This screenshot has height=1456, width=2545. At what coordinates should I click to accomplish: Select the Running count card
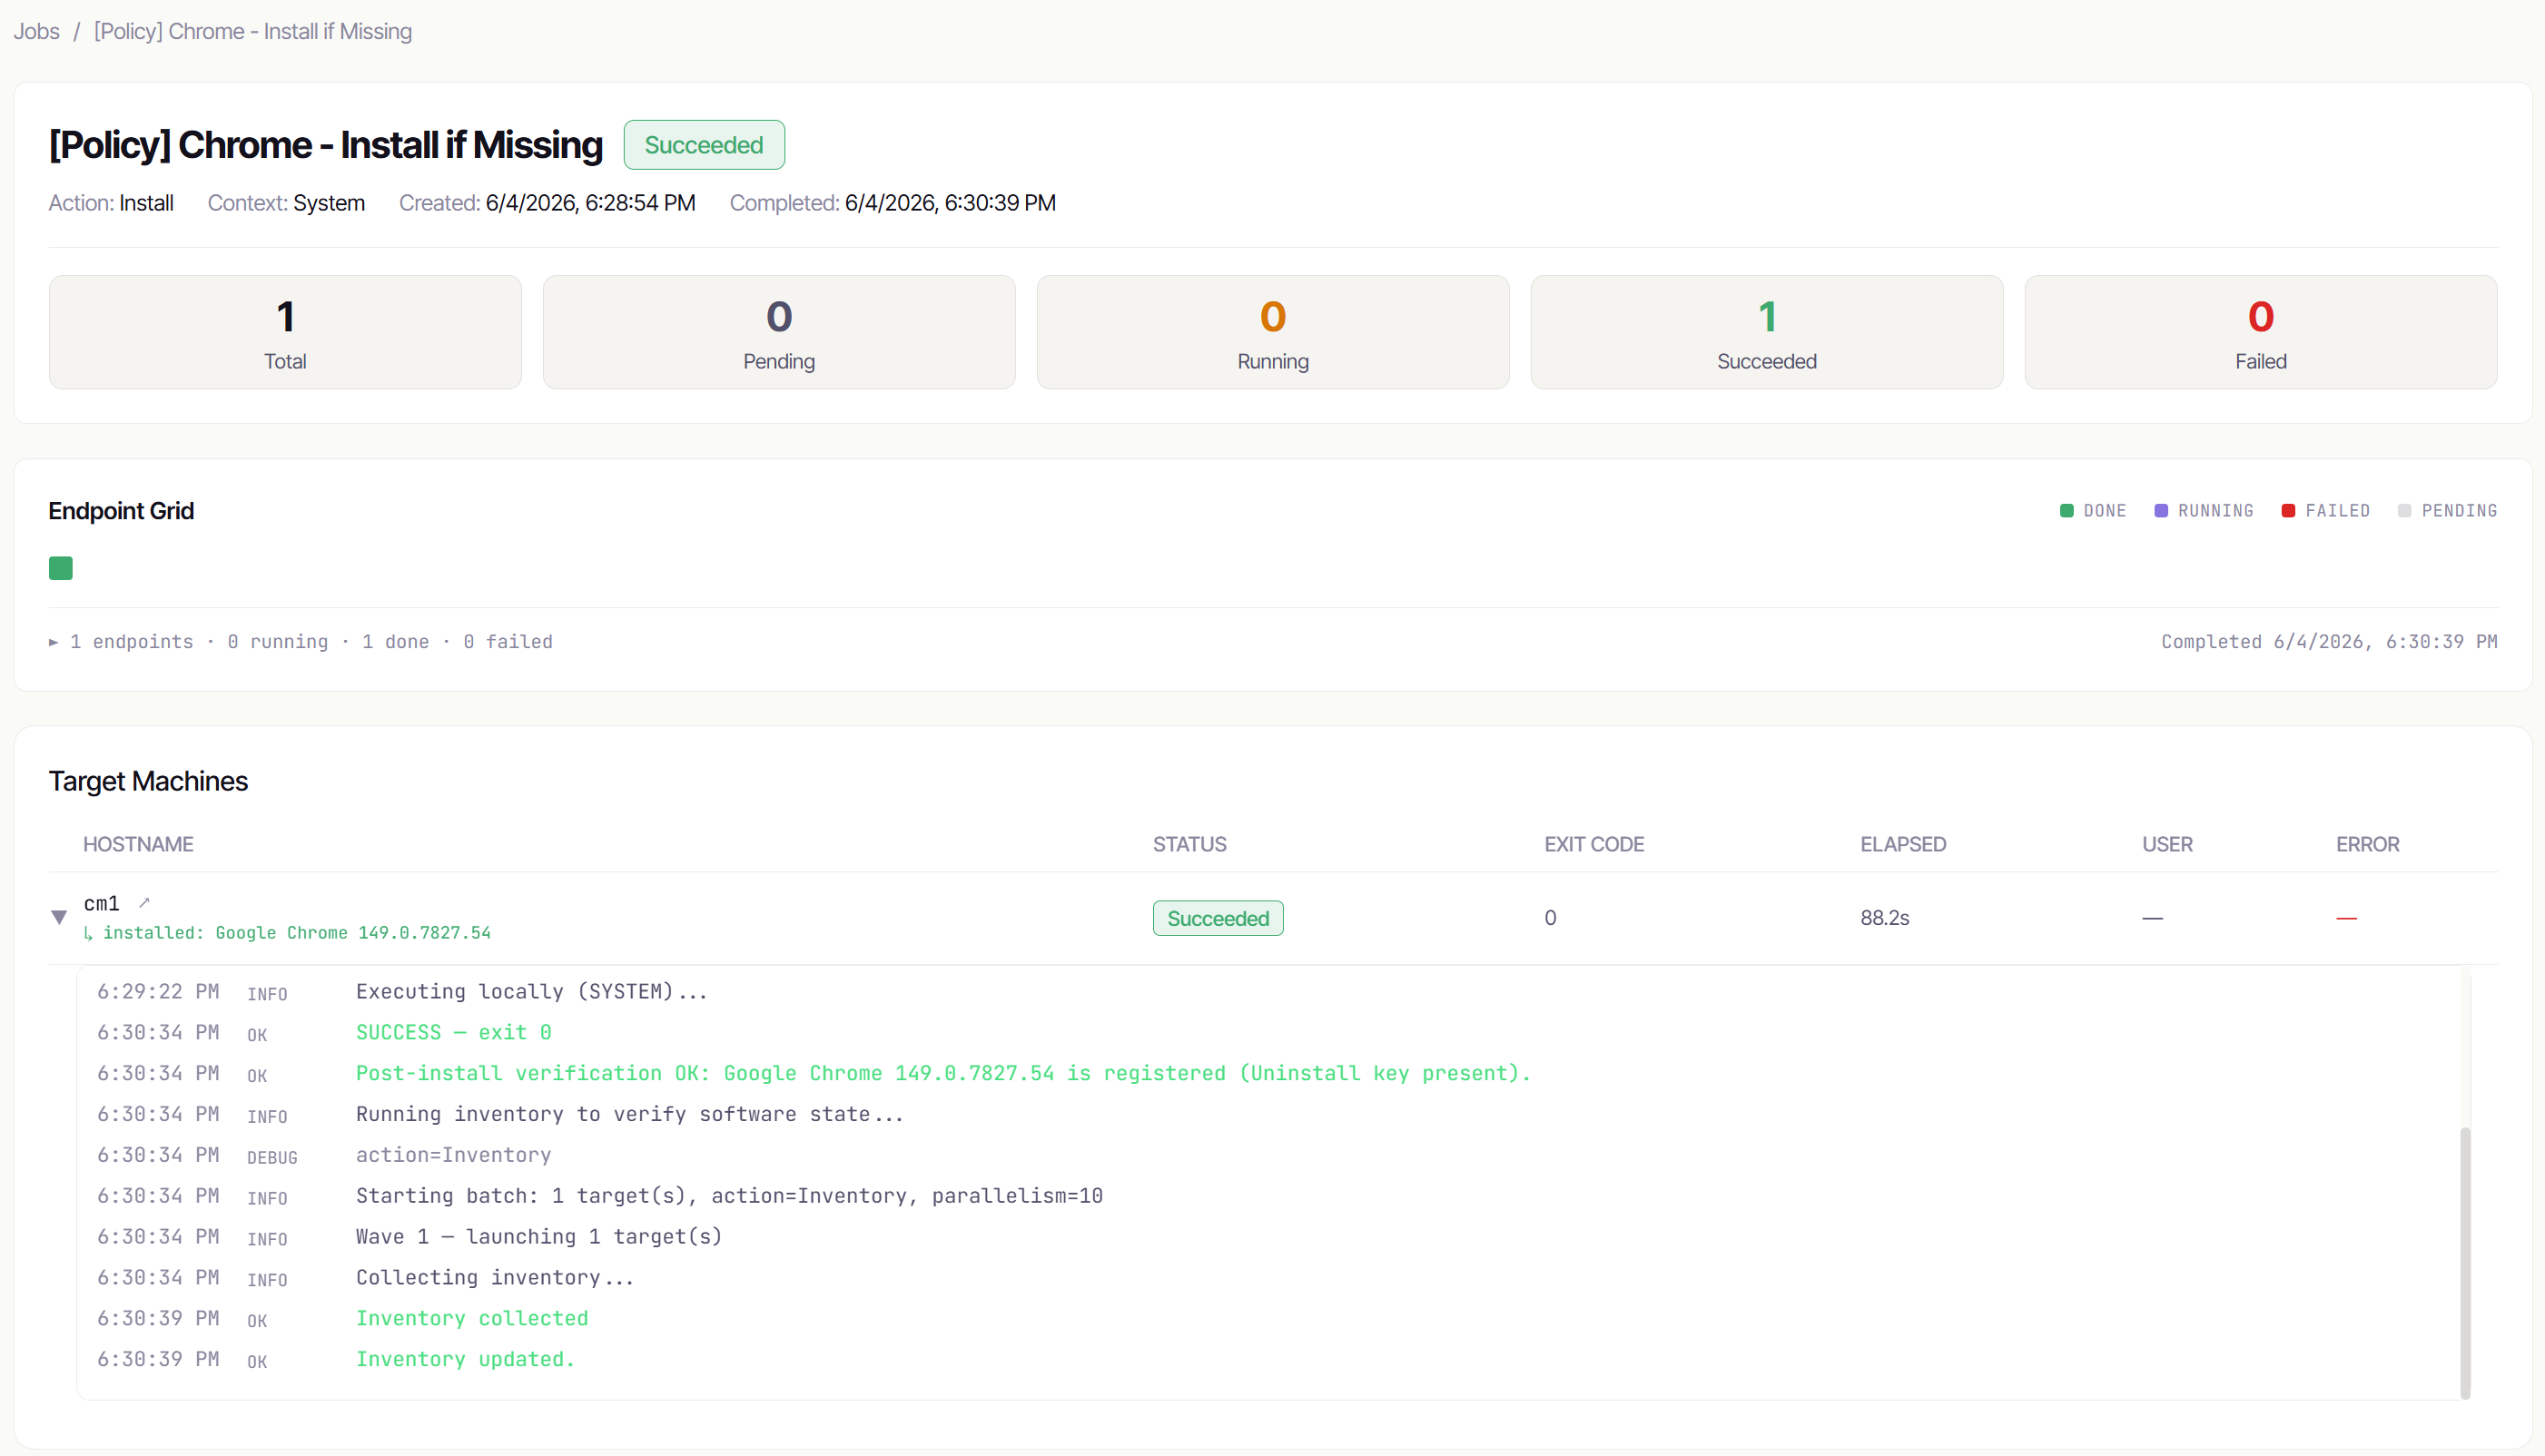point(1273,332)
